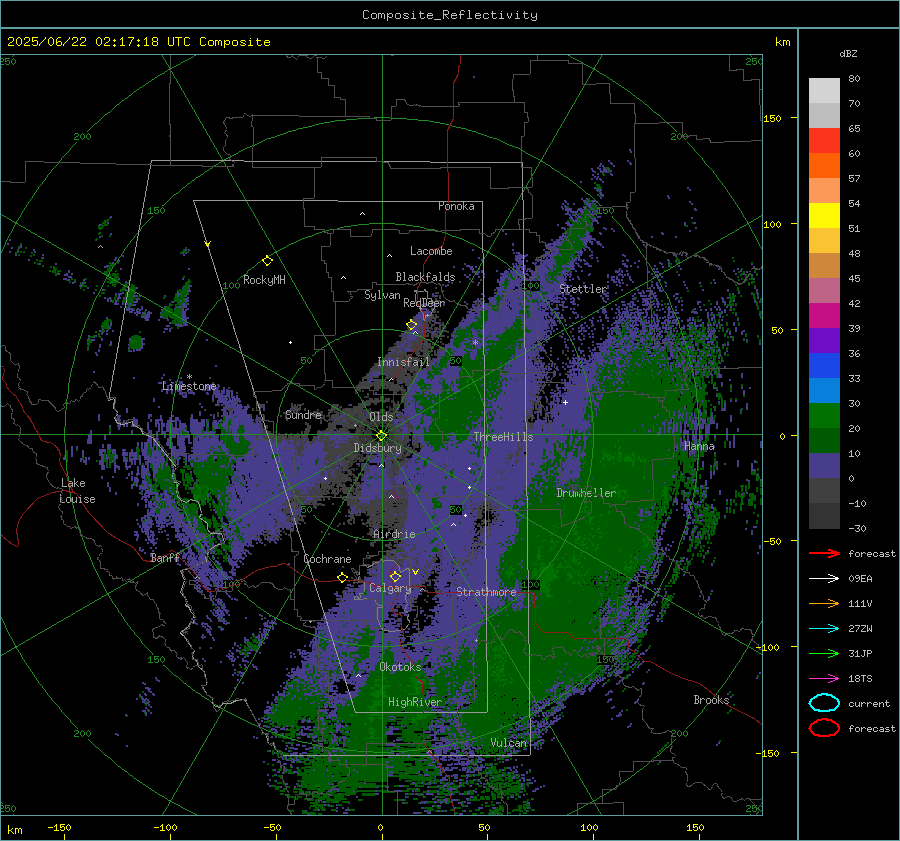The height and width of the screenshot is (841, 900).
Task: Click the orange 111V arrow icon
Action: (824, 603)
